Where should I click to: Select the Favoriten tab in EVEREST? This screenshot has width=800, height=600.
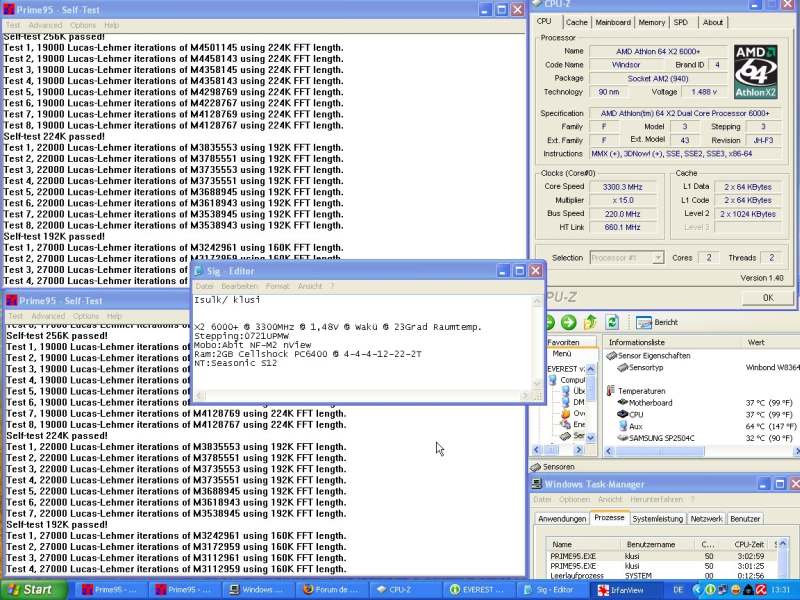click(563, 342)
